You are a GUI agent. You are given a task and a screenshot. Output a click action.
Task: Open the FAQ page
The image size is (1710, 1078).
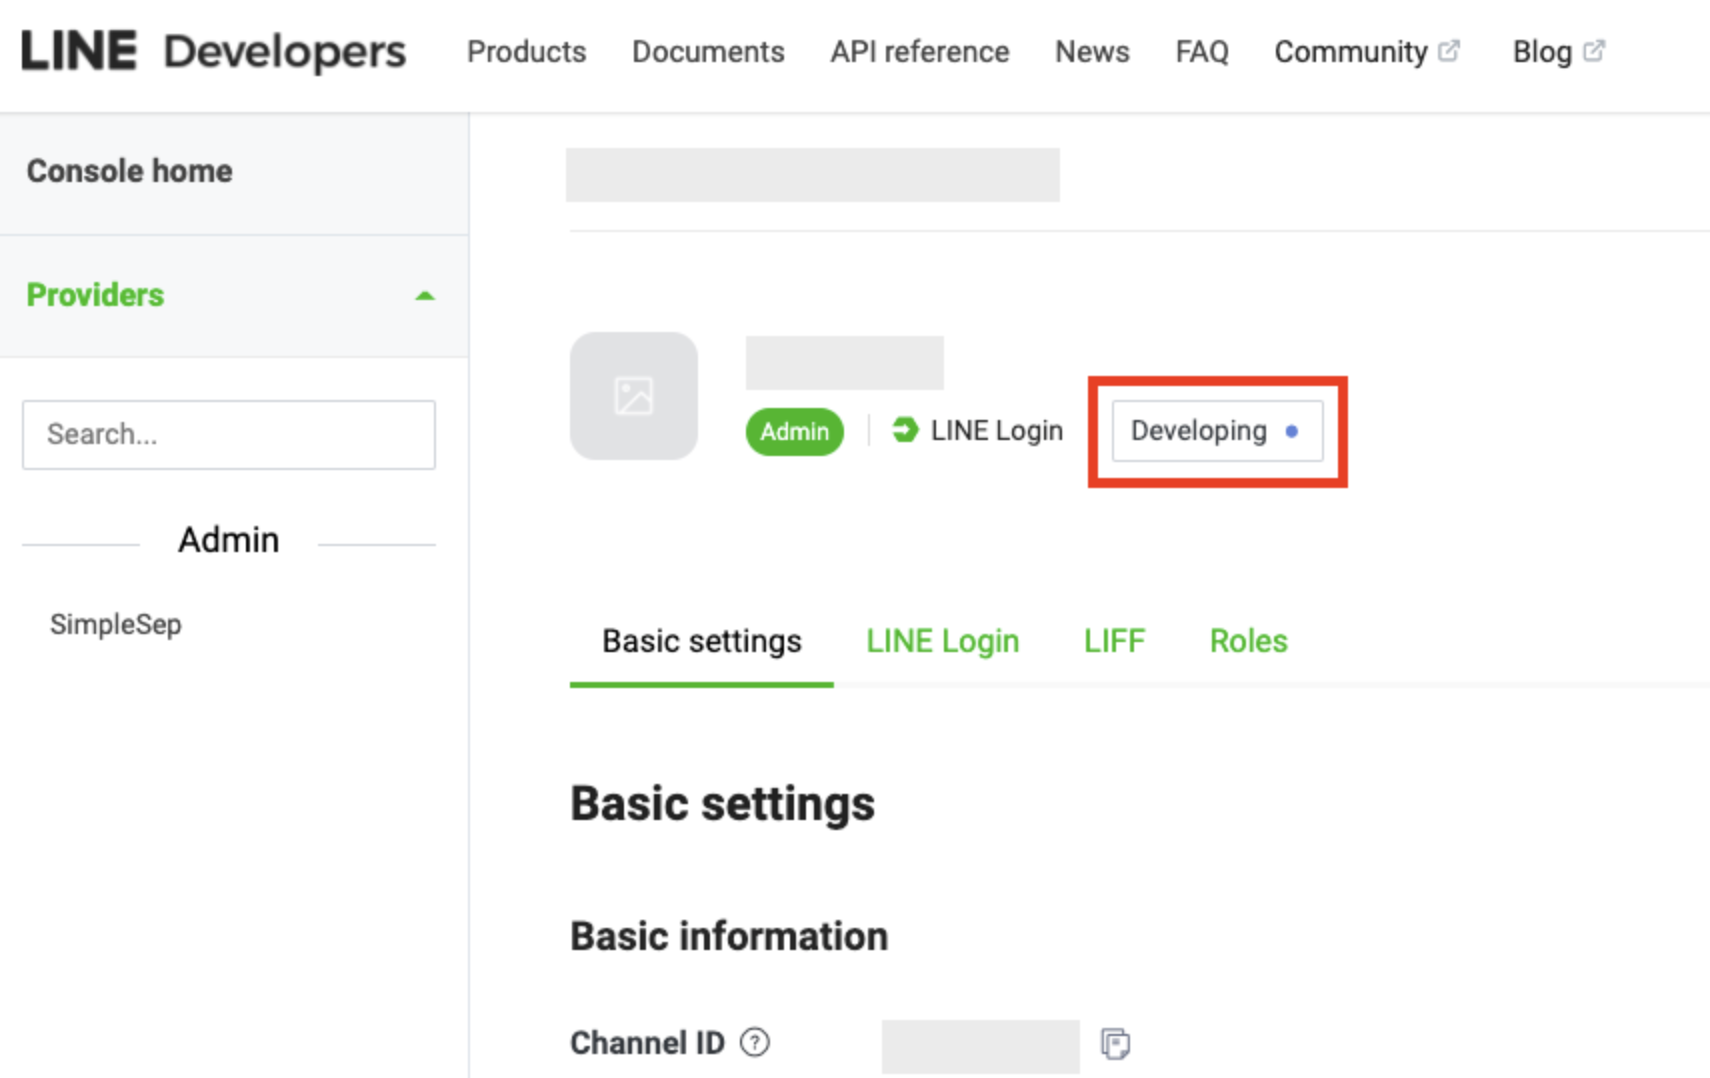1202,52
